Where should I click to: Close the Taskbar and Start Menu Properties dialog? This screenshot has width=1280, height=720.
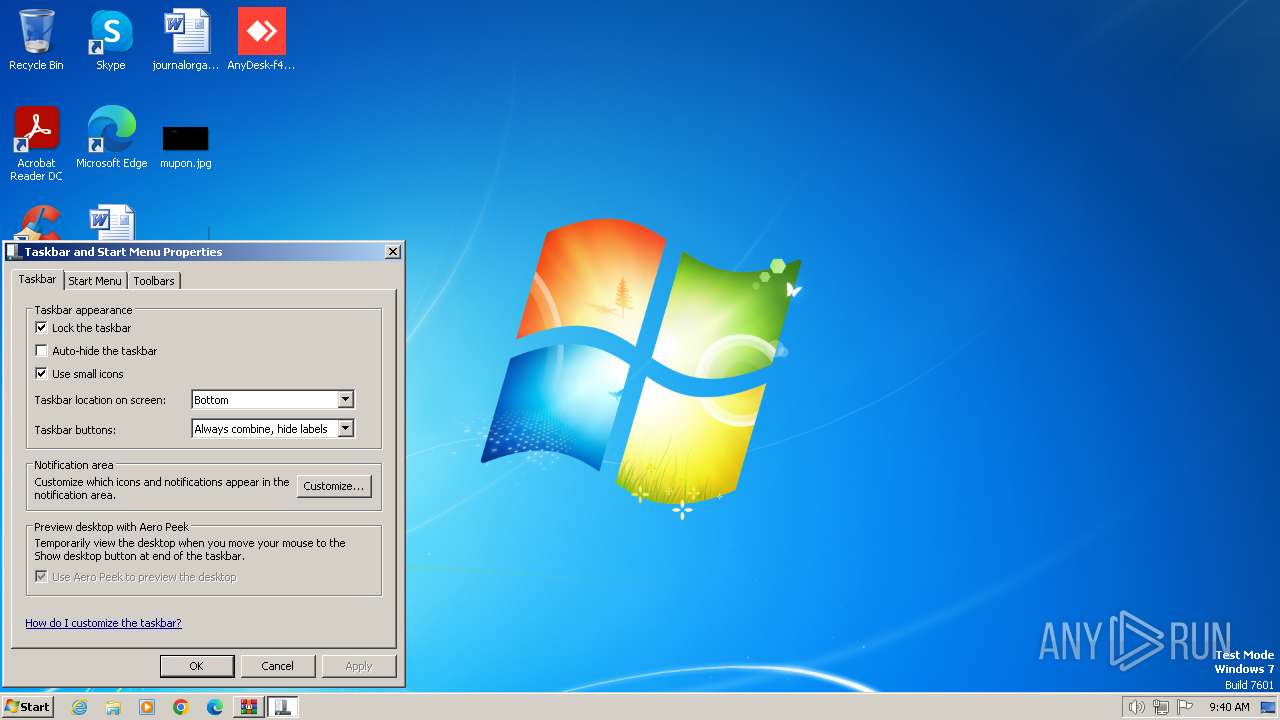[x=393, y=252]
